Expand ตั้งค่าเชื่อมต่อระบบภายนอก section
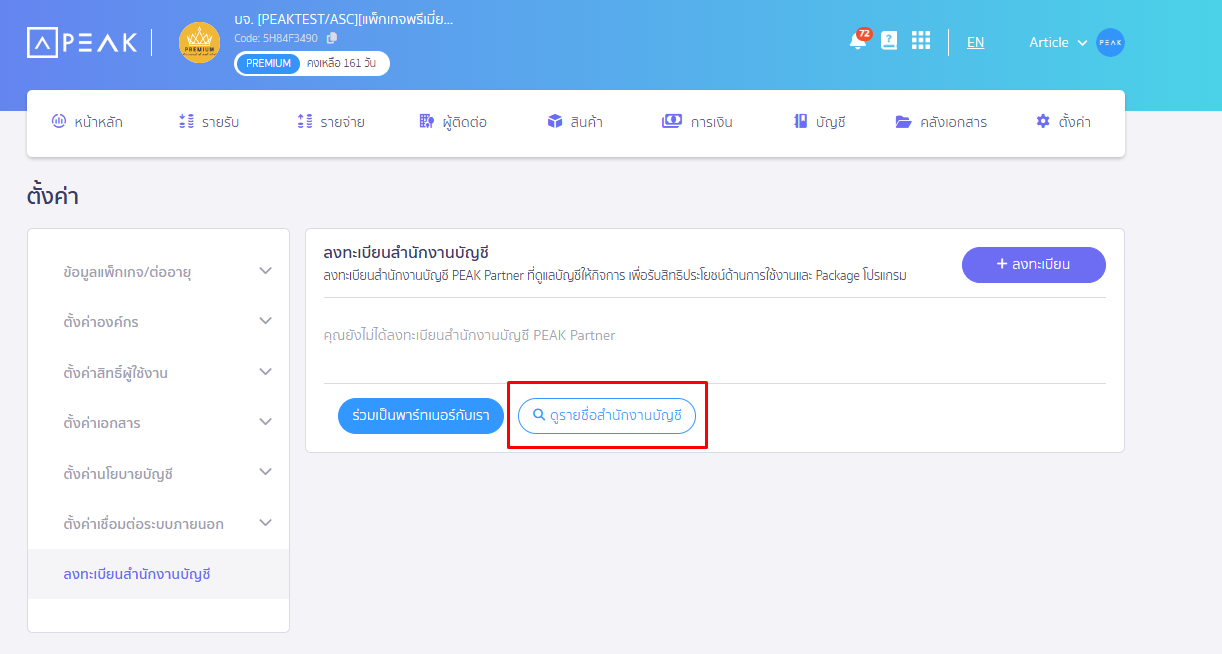Screen dimensions: 1222x654 [x=158, y=522]
